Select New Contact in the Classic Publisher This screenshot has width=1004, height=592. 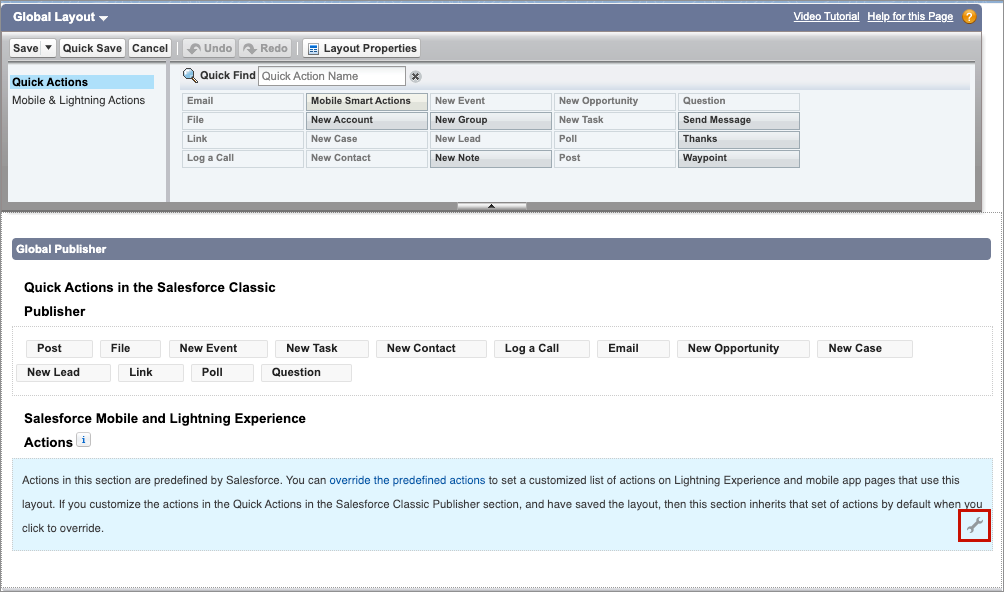pyautogui.click(x=432, y=349)
